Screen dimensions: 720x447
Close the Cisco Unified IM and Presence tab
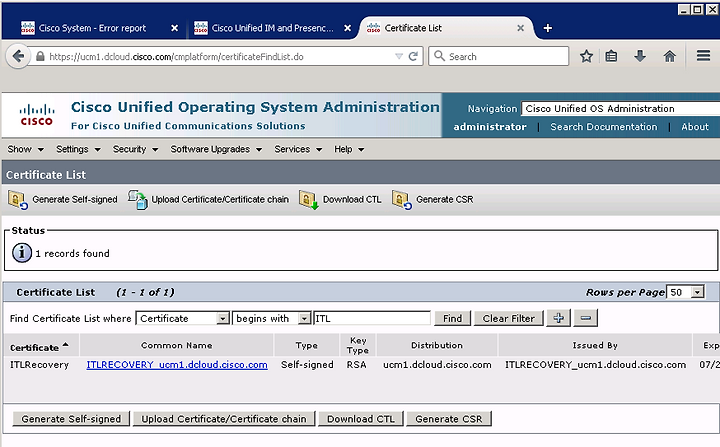pos(348,28)
